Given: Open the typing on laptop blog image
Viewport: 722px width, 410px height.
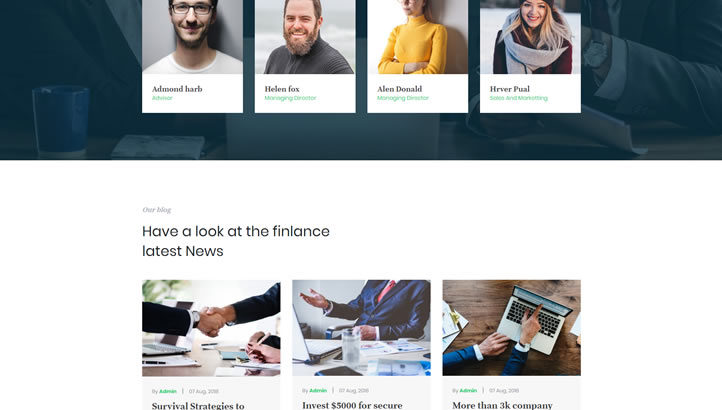Looking at the screenshot, I should pos(512,328).
